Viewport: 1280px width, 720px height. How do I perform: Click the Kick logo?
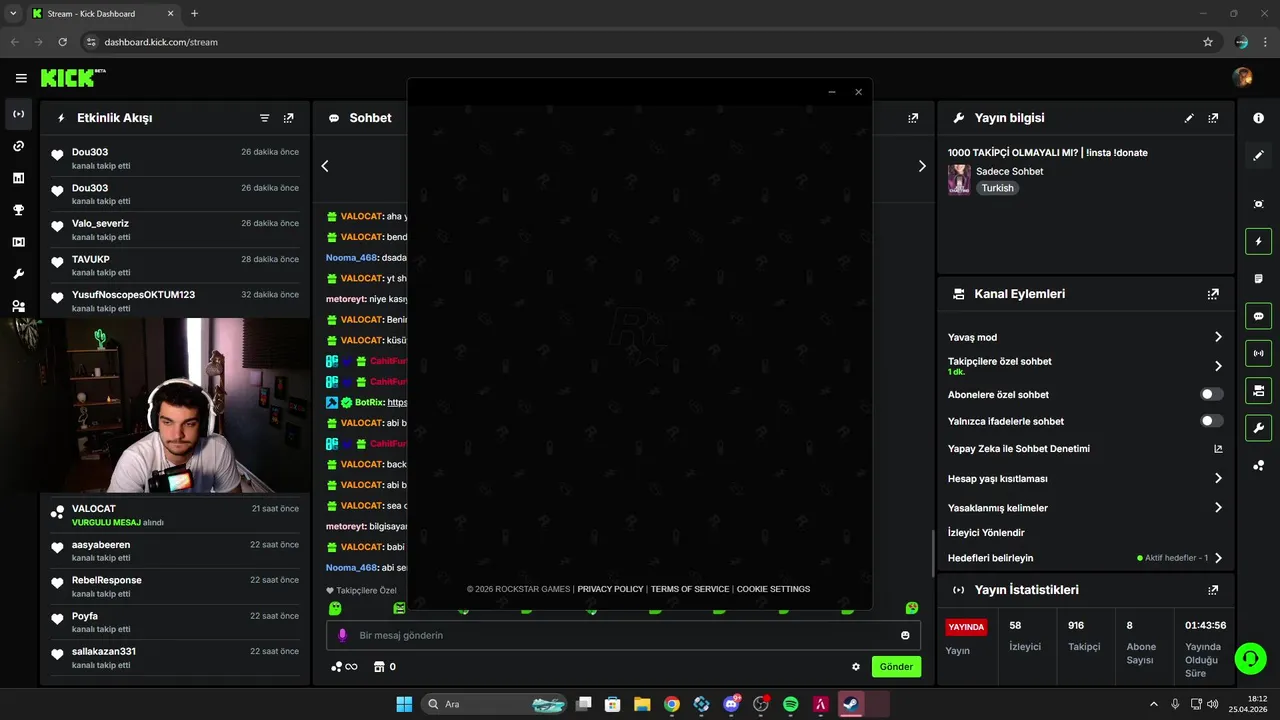click(x=73, y=77)
